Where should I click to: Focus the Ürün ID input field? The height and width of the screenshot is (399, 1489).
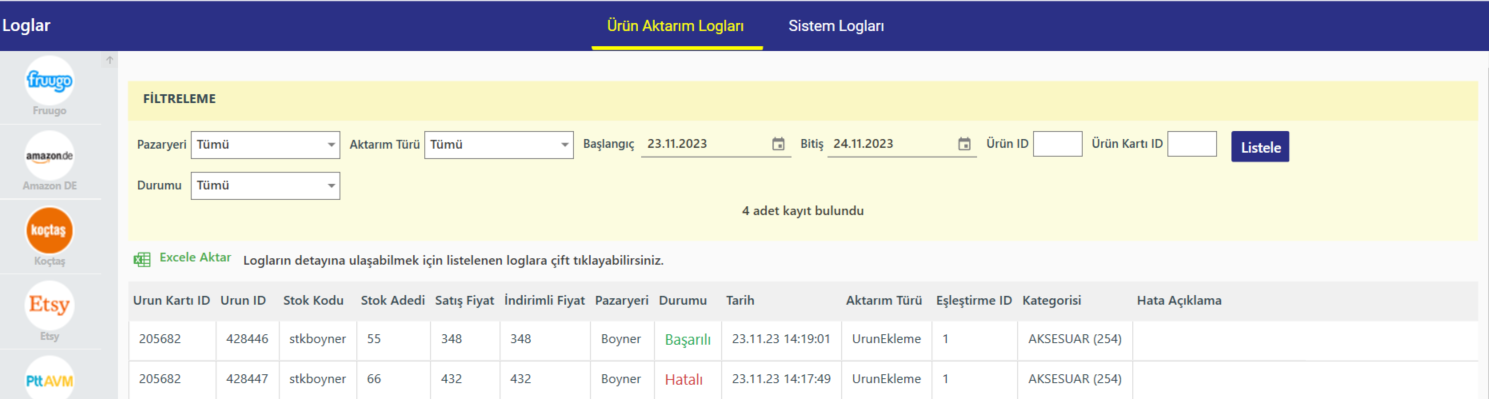[x=1058, y=144]
